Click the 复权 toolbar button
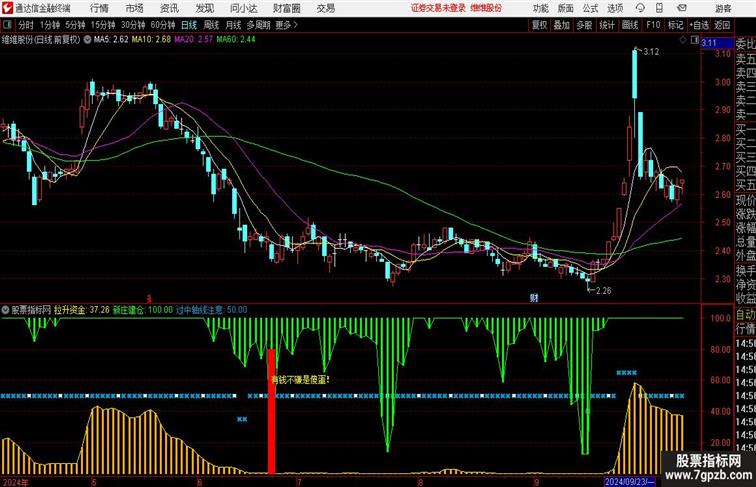 coord(539,25)
